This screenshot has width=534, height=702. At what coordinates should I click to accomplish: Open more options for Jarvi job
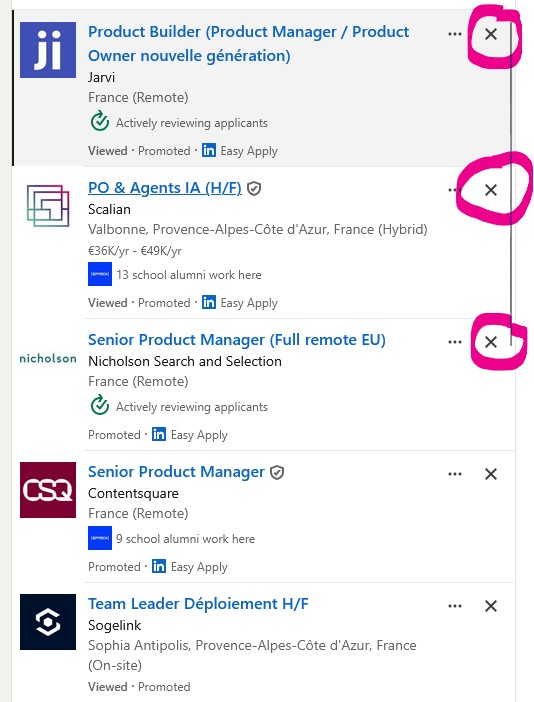[x=455, y=34]
